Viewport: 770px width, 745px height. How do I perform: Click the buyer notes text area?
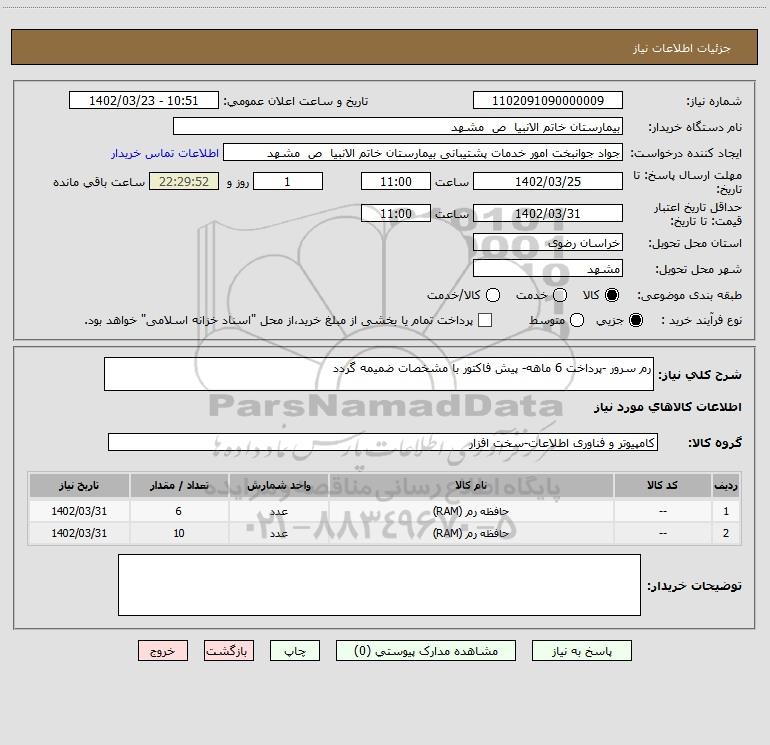tap(379, 585)
